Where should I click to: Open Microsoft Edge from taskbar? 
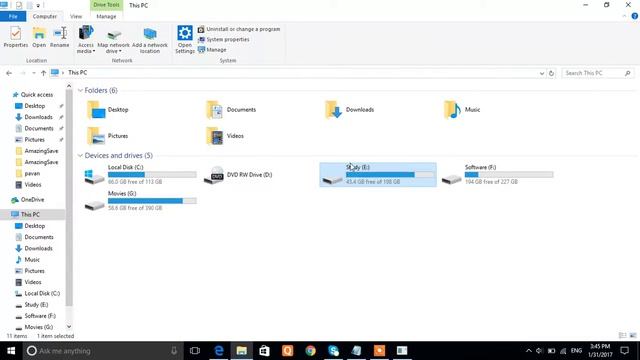(x=219, y=351)
